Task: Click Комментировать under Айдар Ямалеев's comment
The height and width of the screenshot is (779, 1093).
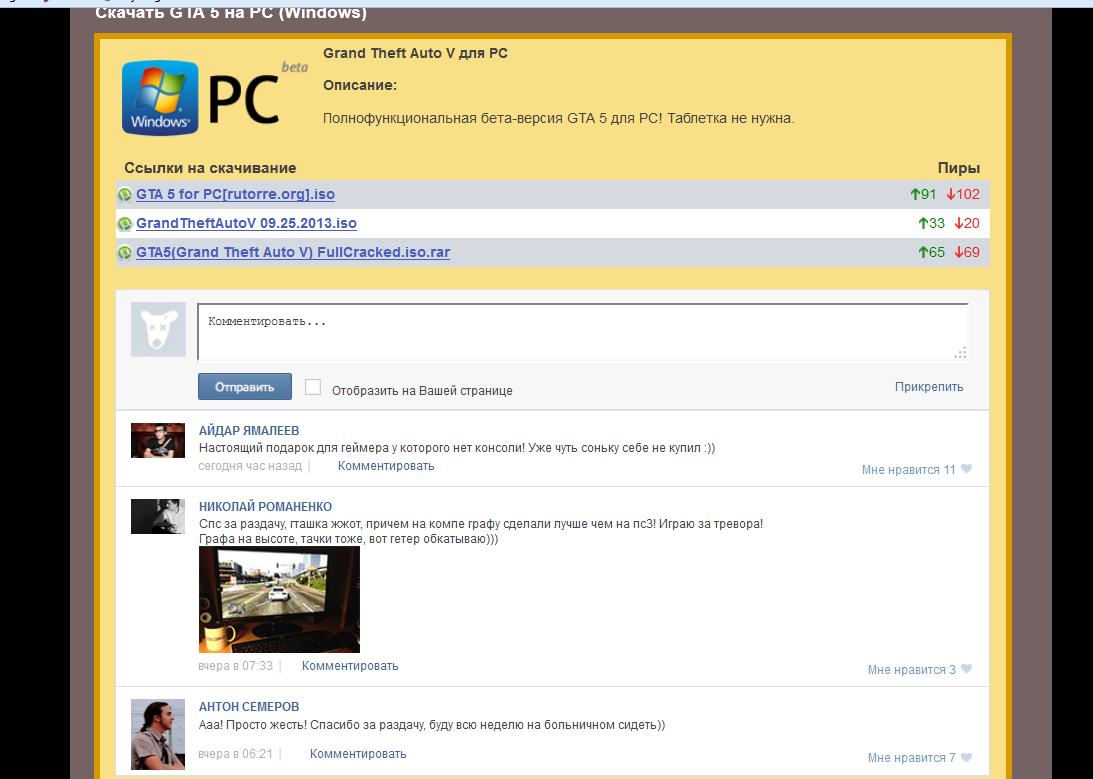Action: click(386, 466)
